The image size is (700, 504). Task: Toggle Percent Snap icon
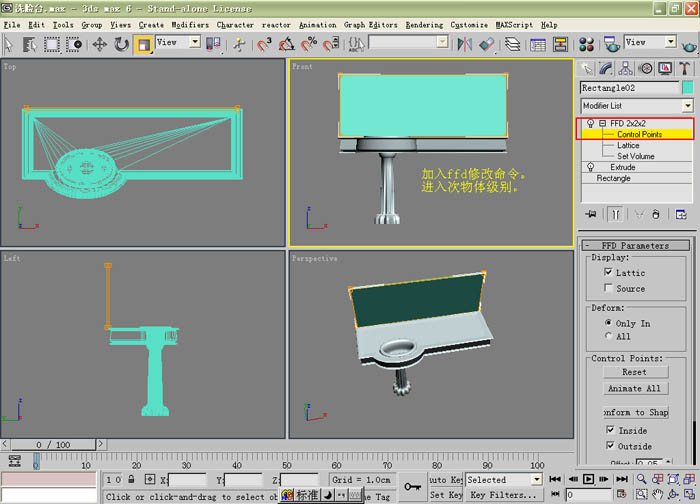coord(309,44)
